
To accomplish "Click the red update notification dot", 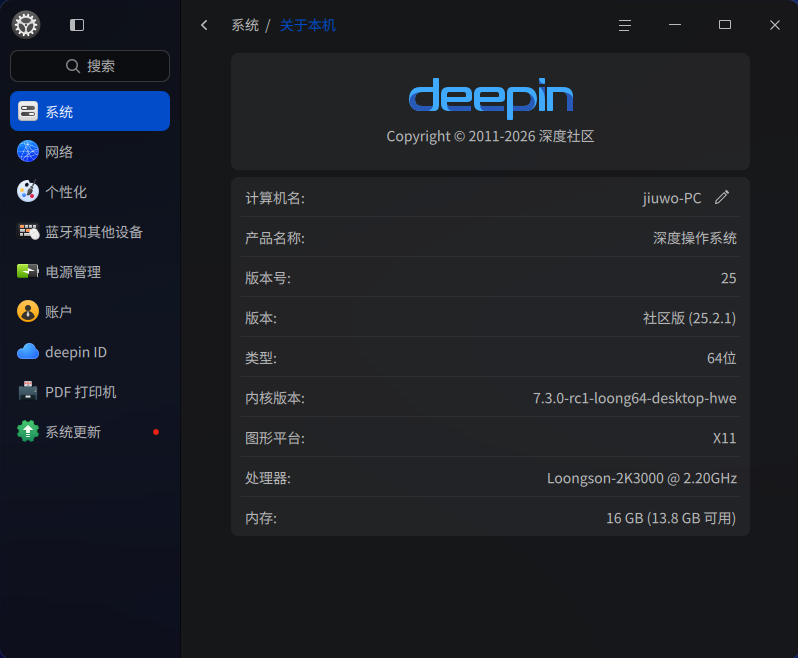I will coord(156,432).
